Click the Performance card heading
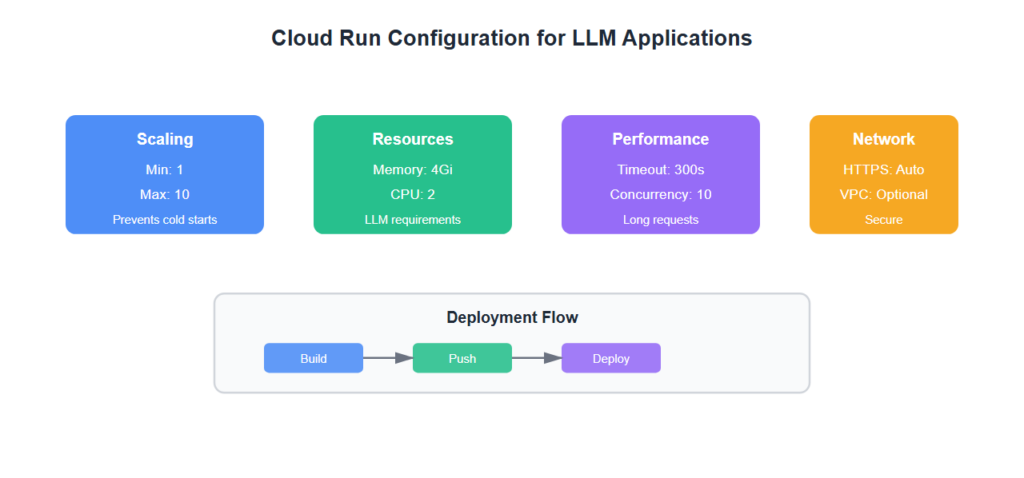Image resolution: width=1024 pixels, height=478 pixels. coord(660,140)
